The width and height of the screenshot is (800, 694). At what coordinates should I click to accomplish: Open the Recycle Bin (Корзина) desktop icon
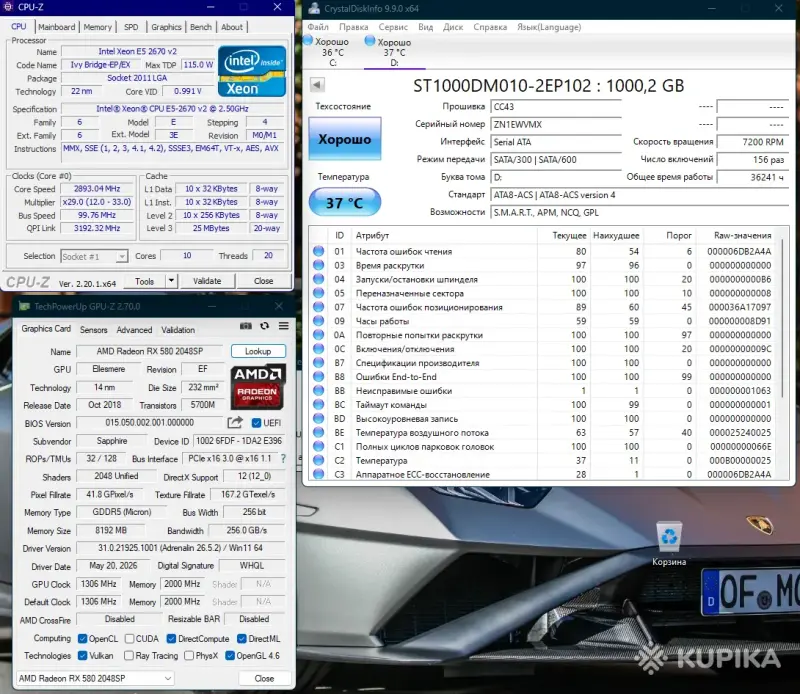[x=669, y=543]
